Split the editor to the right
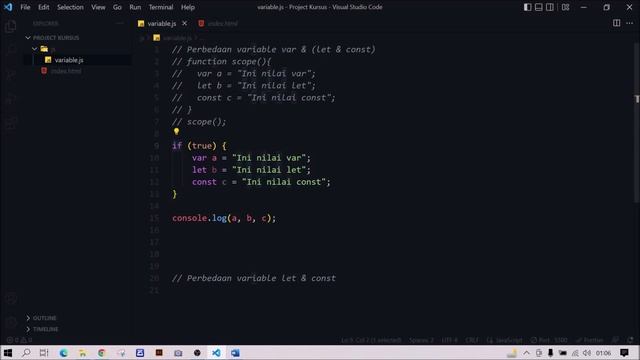This screenshot has height=360, width=640. pyautogui.click(x=616, y=23)
